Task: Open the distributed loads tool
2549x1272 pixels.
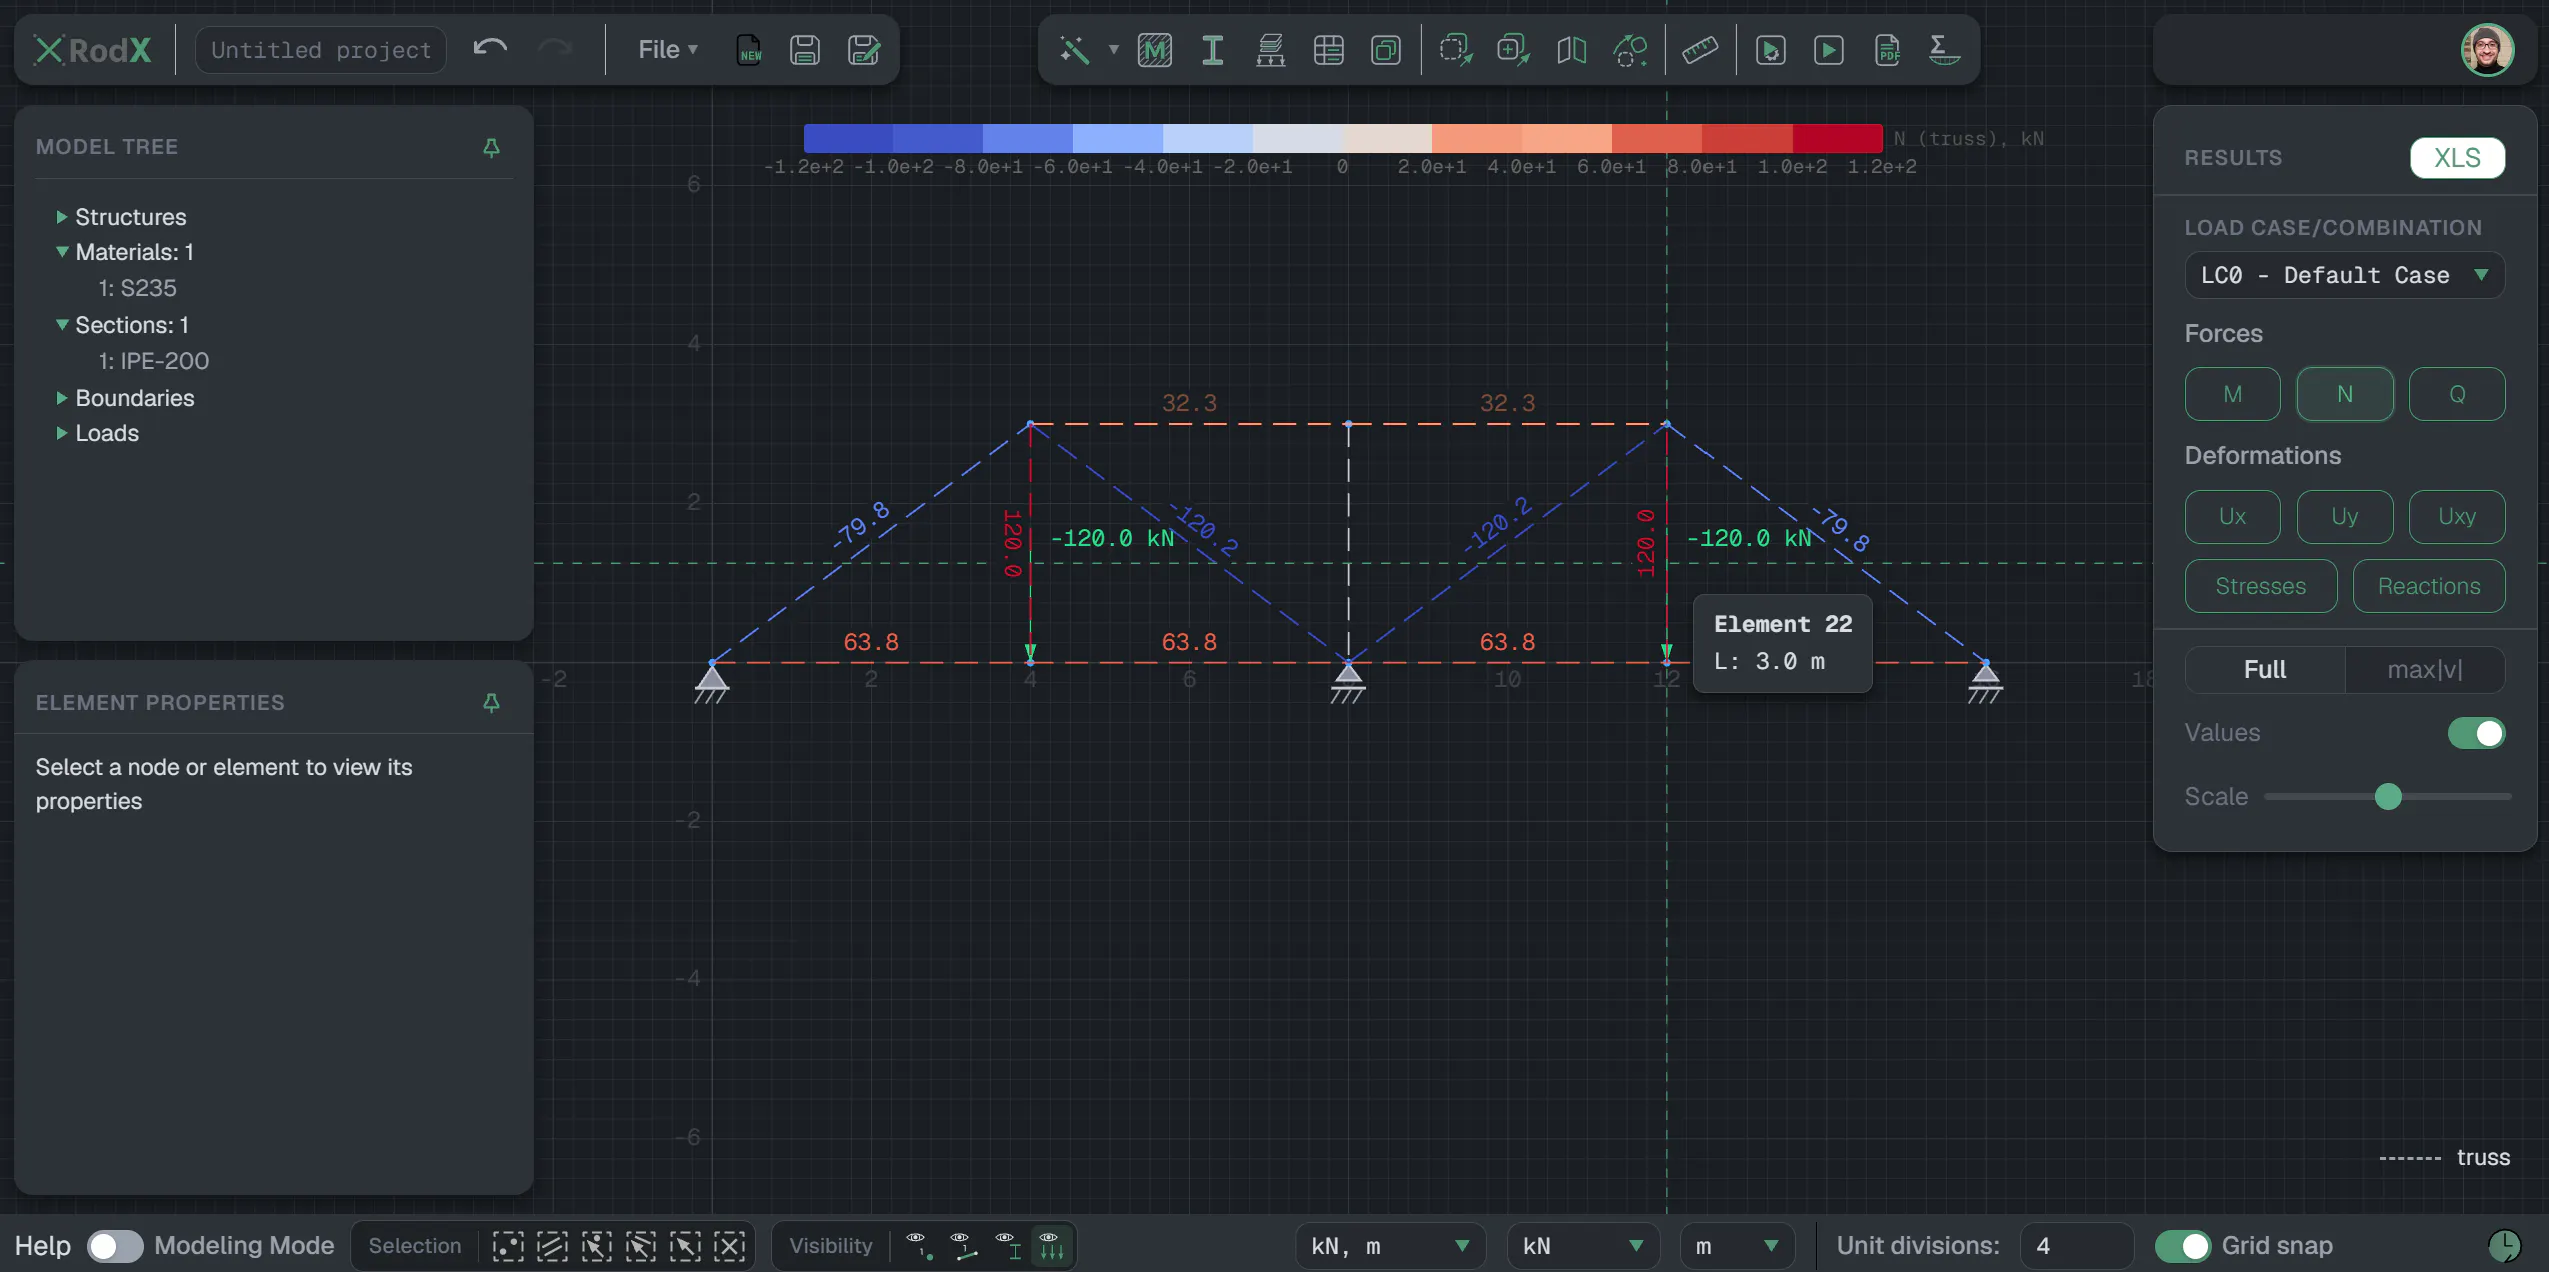Action: [x=1270, y=50]
